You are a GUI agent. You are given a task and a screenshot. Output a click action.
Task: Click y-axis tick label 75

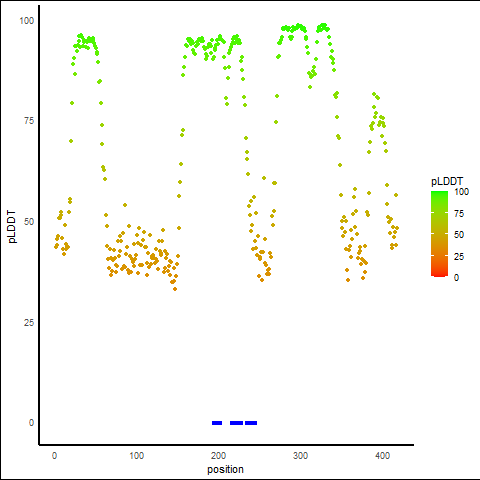click(29, 121)
